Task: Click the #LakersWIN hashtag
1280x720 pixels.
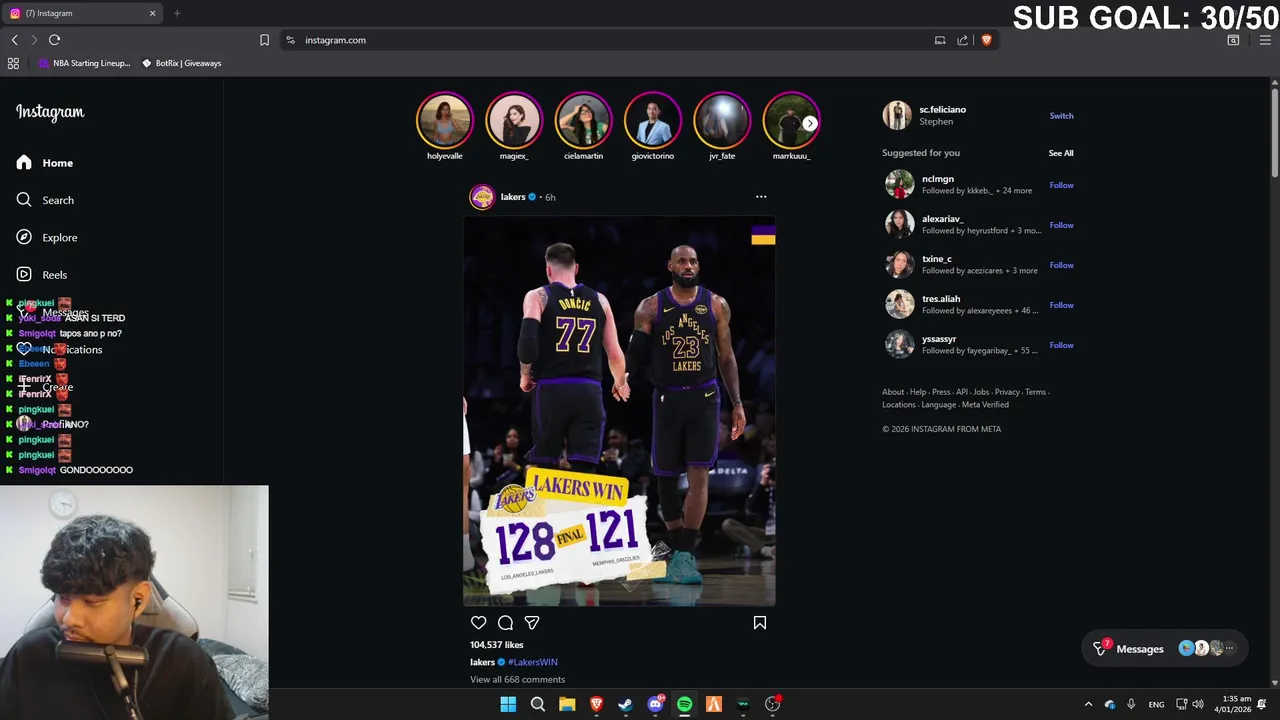Action: point(532,662)
